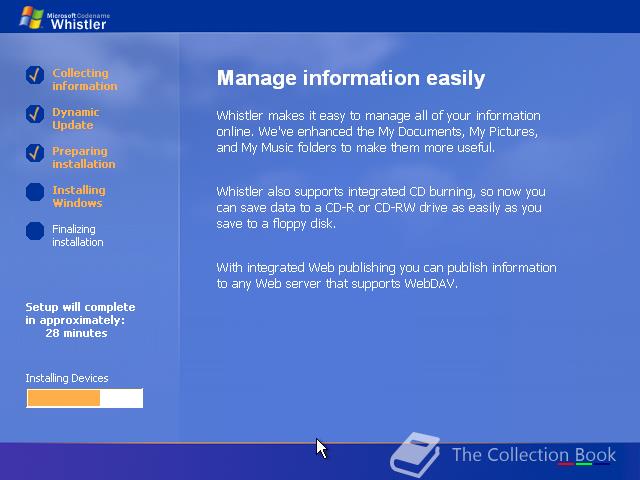Click the 'Installing Devices' status label
Viewport: 640px width, 480px height.
coord(67,378)
